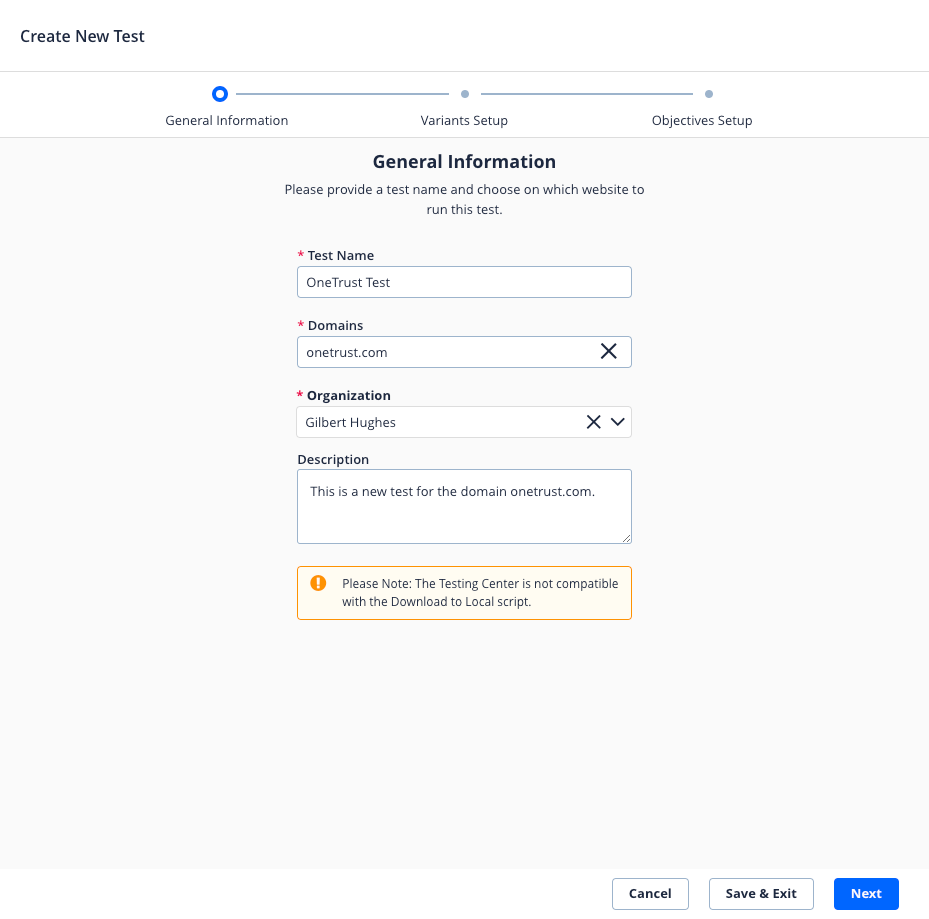Expand the Organization dropdown chevron

click(618, 422)
